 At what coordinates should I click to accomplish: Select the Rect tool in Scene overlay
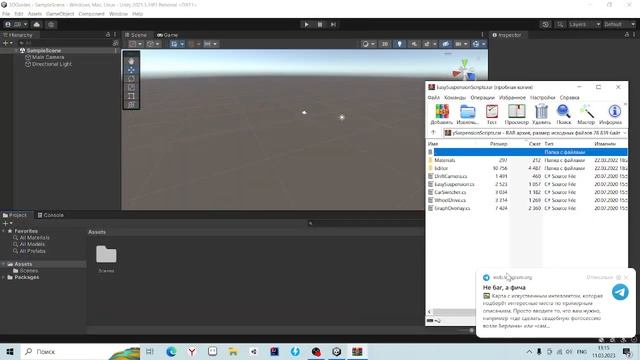(x=131, y=96)
